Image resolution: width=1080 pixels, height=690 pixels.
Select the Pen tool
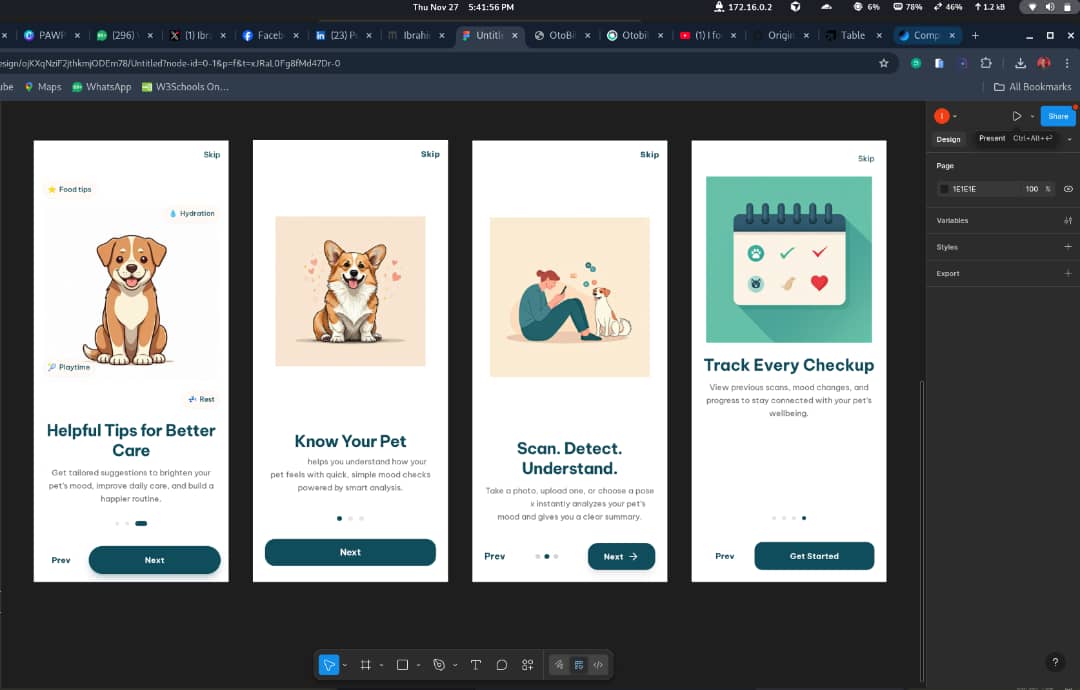tap(439, 665)
